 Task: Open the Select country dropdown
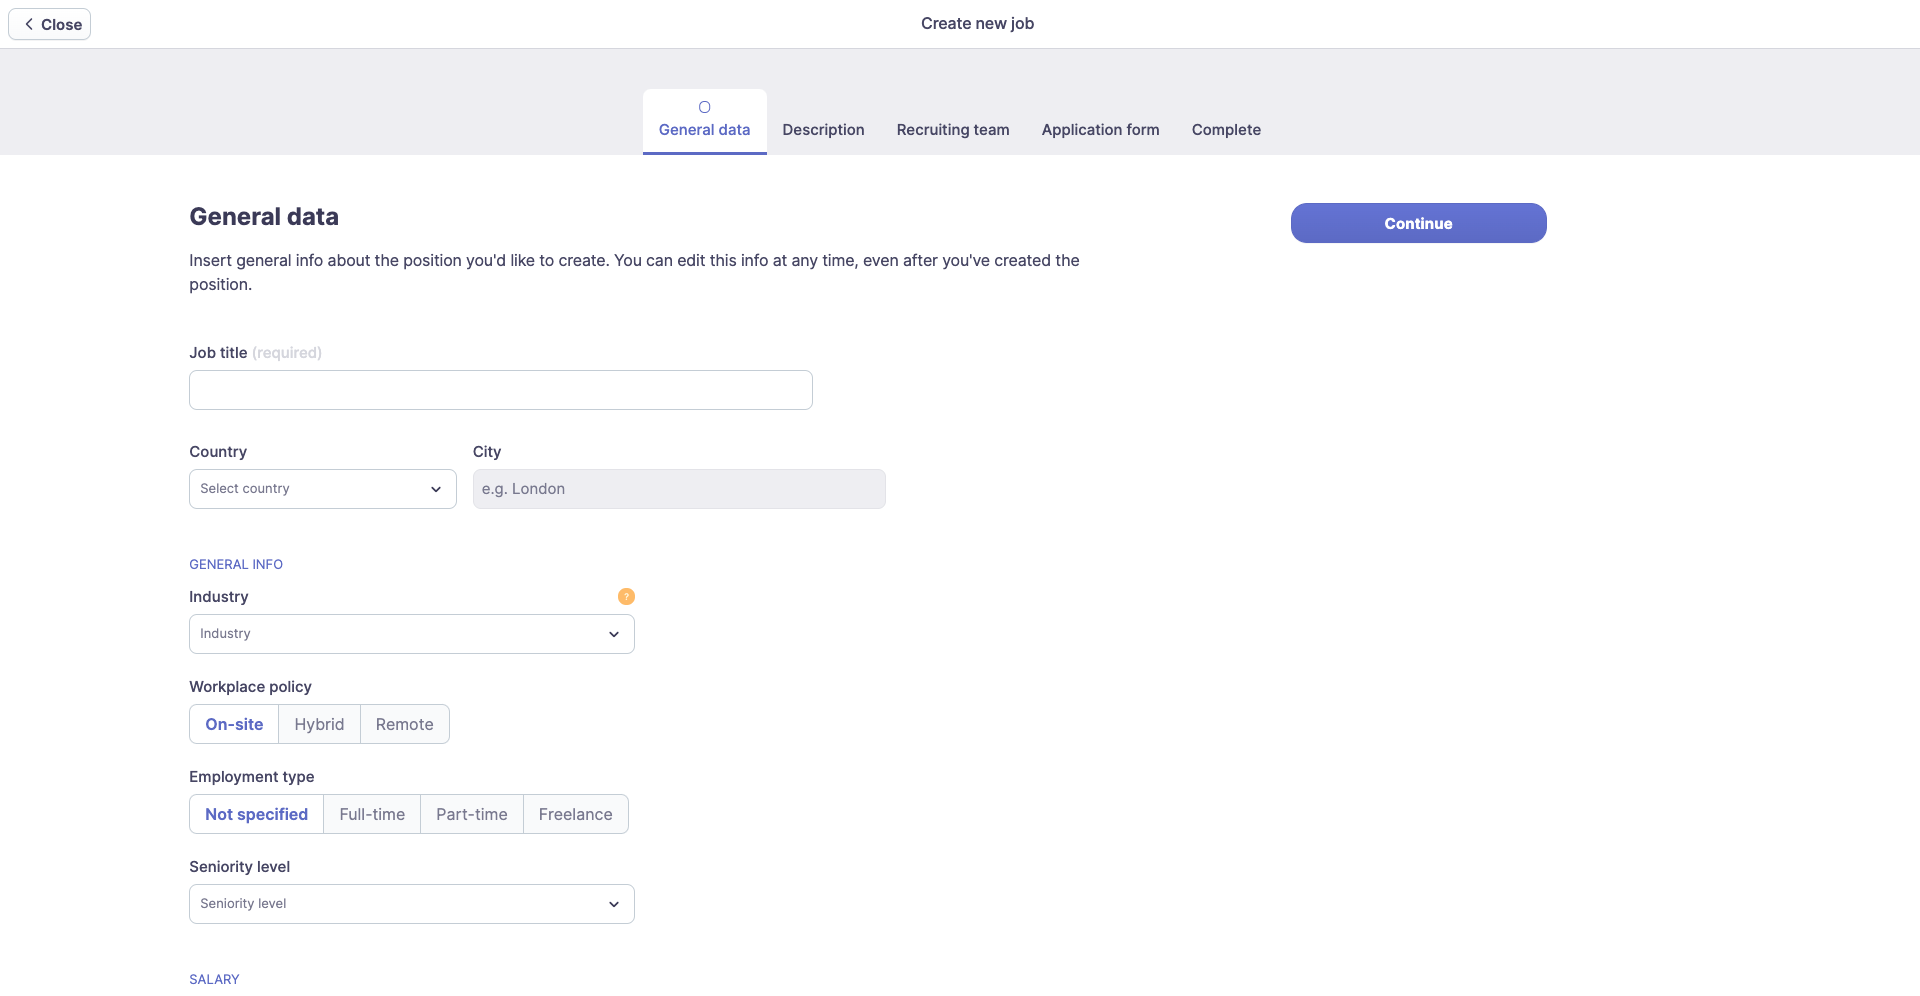click(322, 489)
